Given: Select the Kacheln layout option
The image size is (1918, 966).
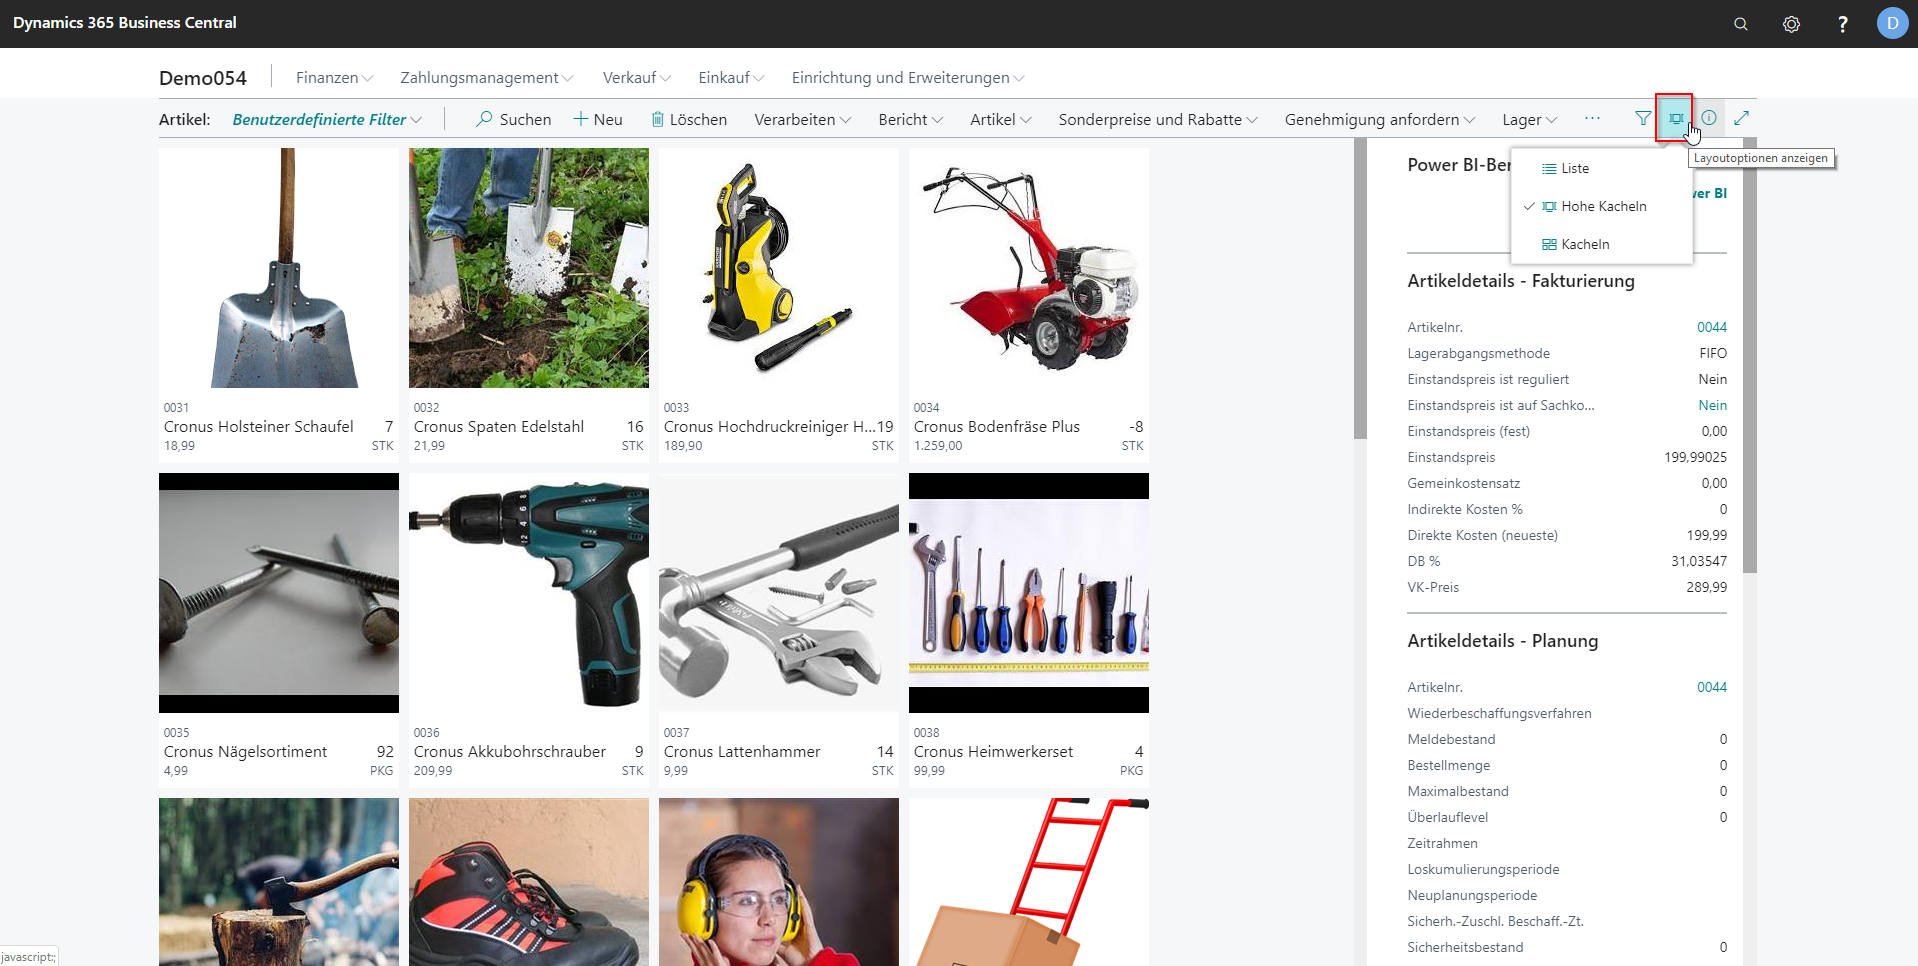Looking at the screenshot, I should point(1601,244).
